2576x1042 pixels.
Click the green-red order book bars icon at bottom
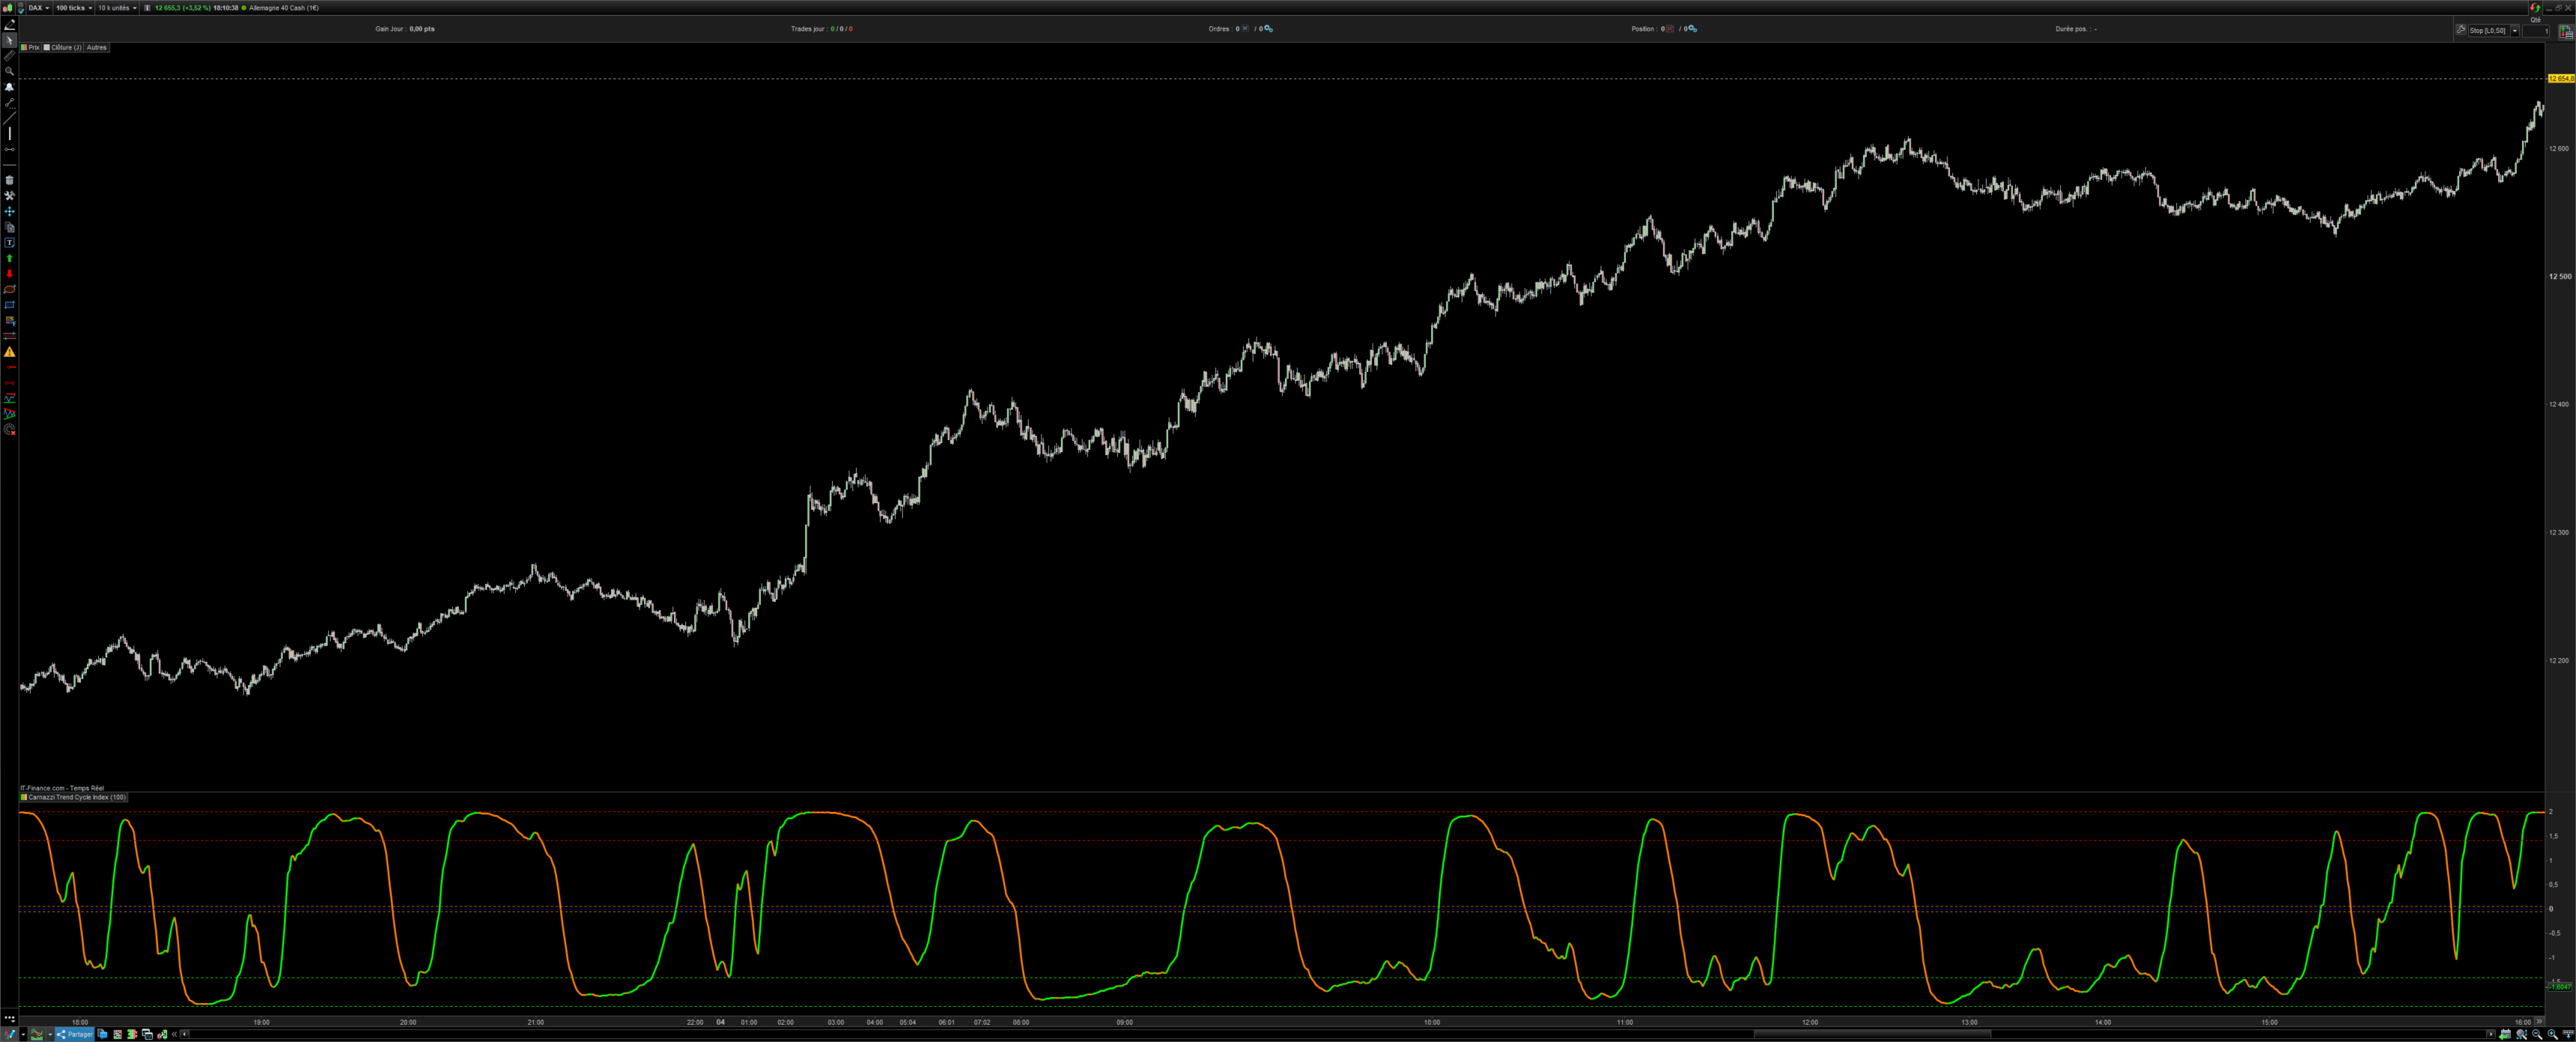click(x=132, y=1034)
